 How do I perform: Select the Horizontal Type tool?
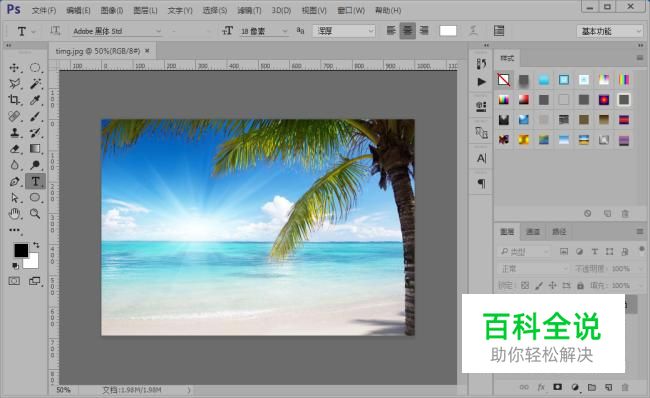coord(35,181)
